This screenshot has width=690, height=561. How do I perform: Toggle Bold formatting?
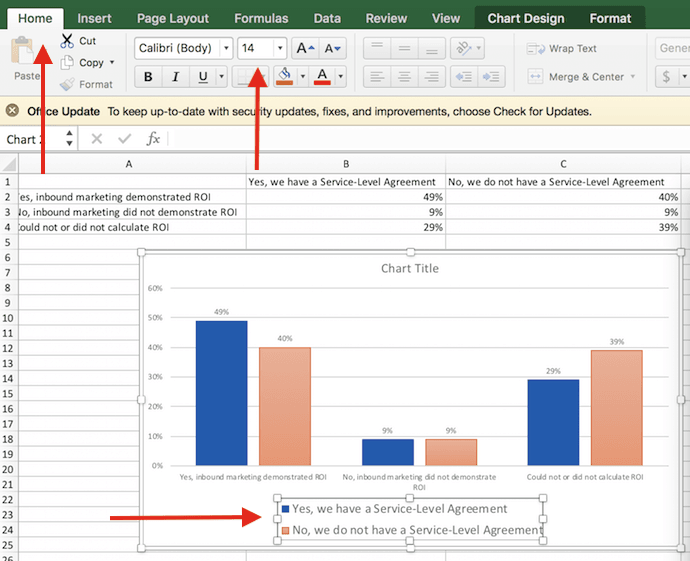pos(149,77)
